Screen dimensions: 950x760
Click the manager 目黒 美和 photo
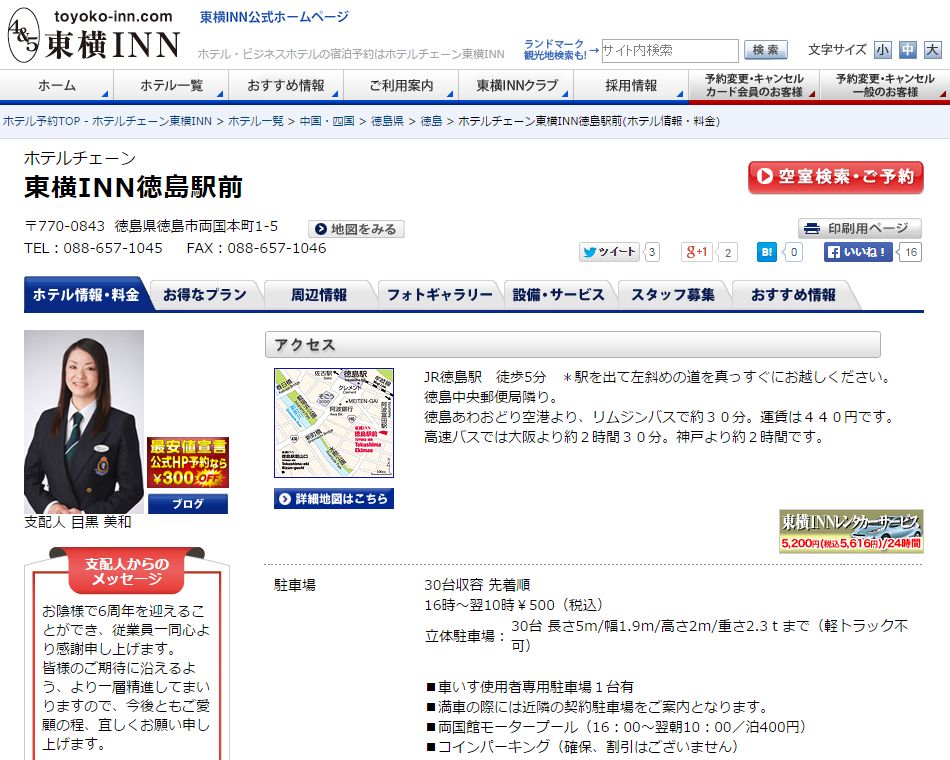coord(84,422)
